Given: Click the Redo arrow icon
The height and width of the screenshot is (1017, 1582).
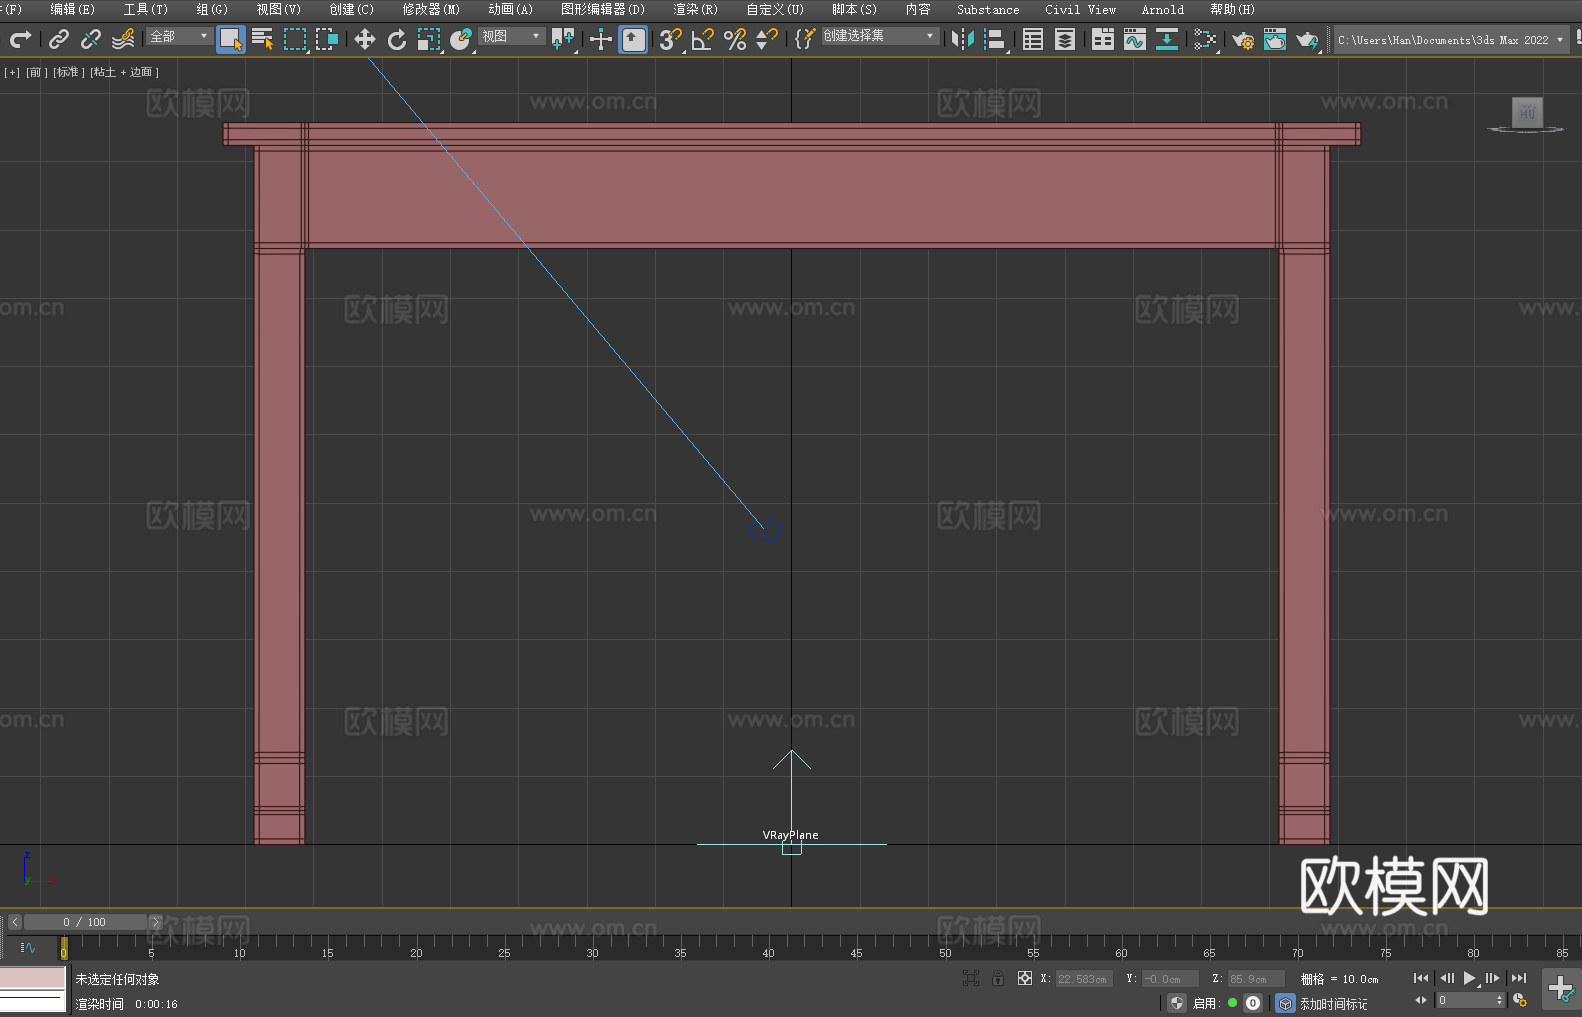Looking at the screenshot, I should [x=20, y=39].
